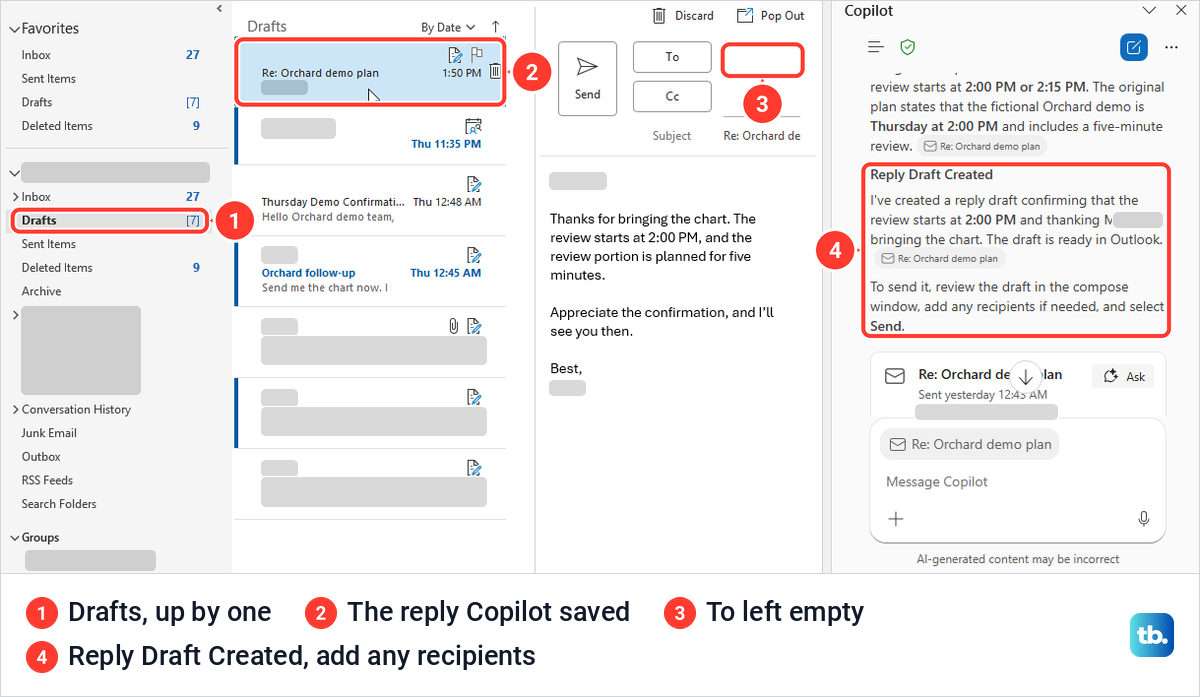This screenshot has width=1200, height=697.
Task: Click draft icon on Re: Orchard demo plan
Action: click(456, 54)
